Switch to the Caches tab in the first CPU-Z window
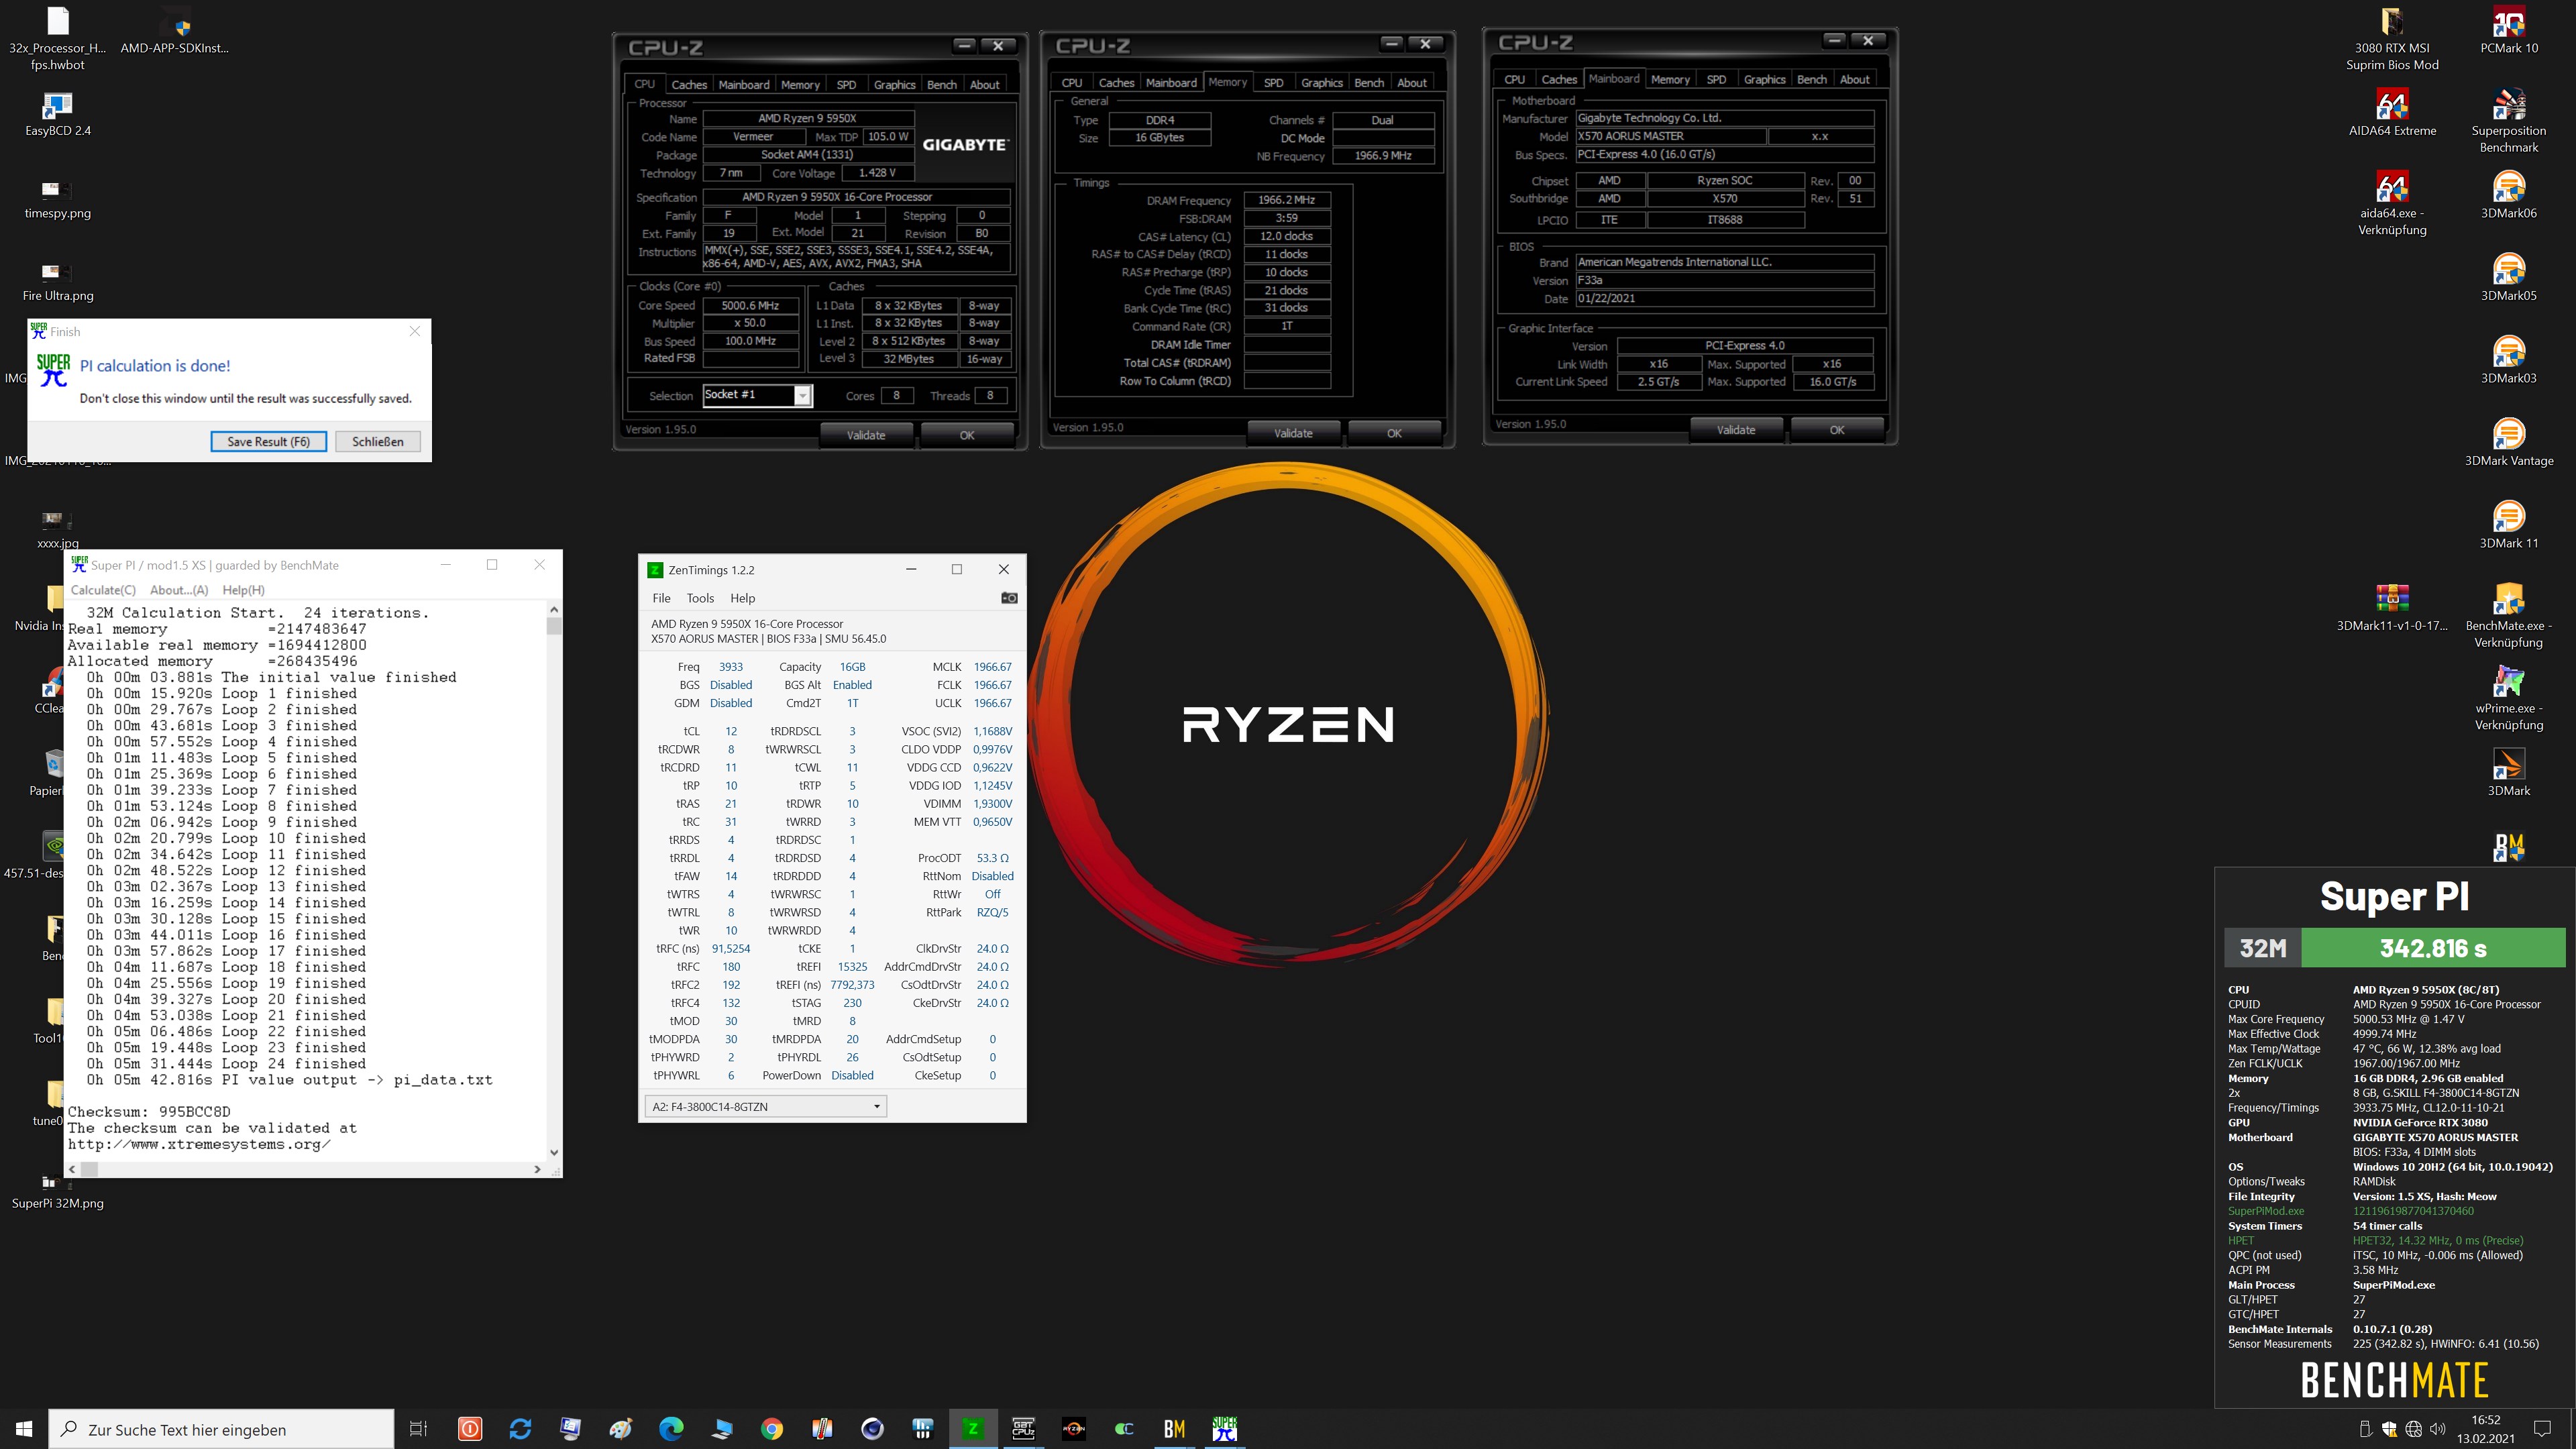This screenshot has height=1449, width=2576. point(688,85)
